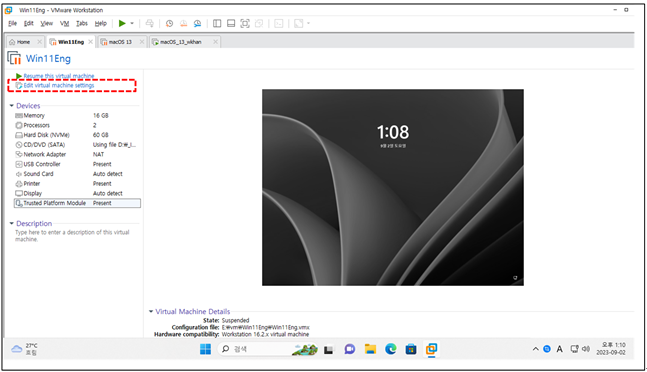Open File Explorer from the taskbar

coord(370,349)
